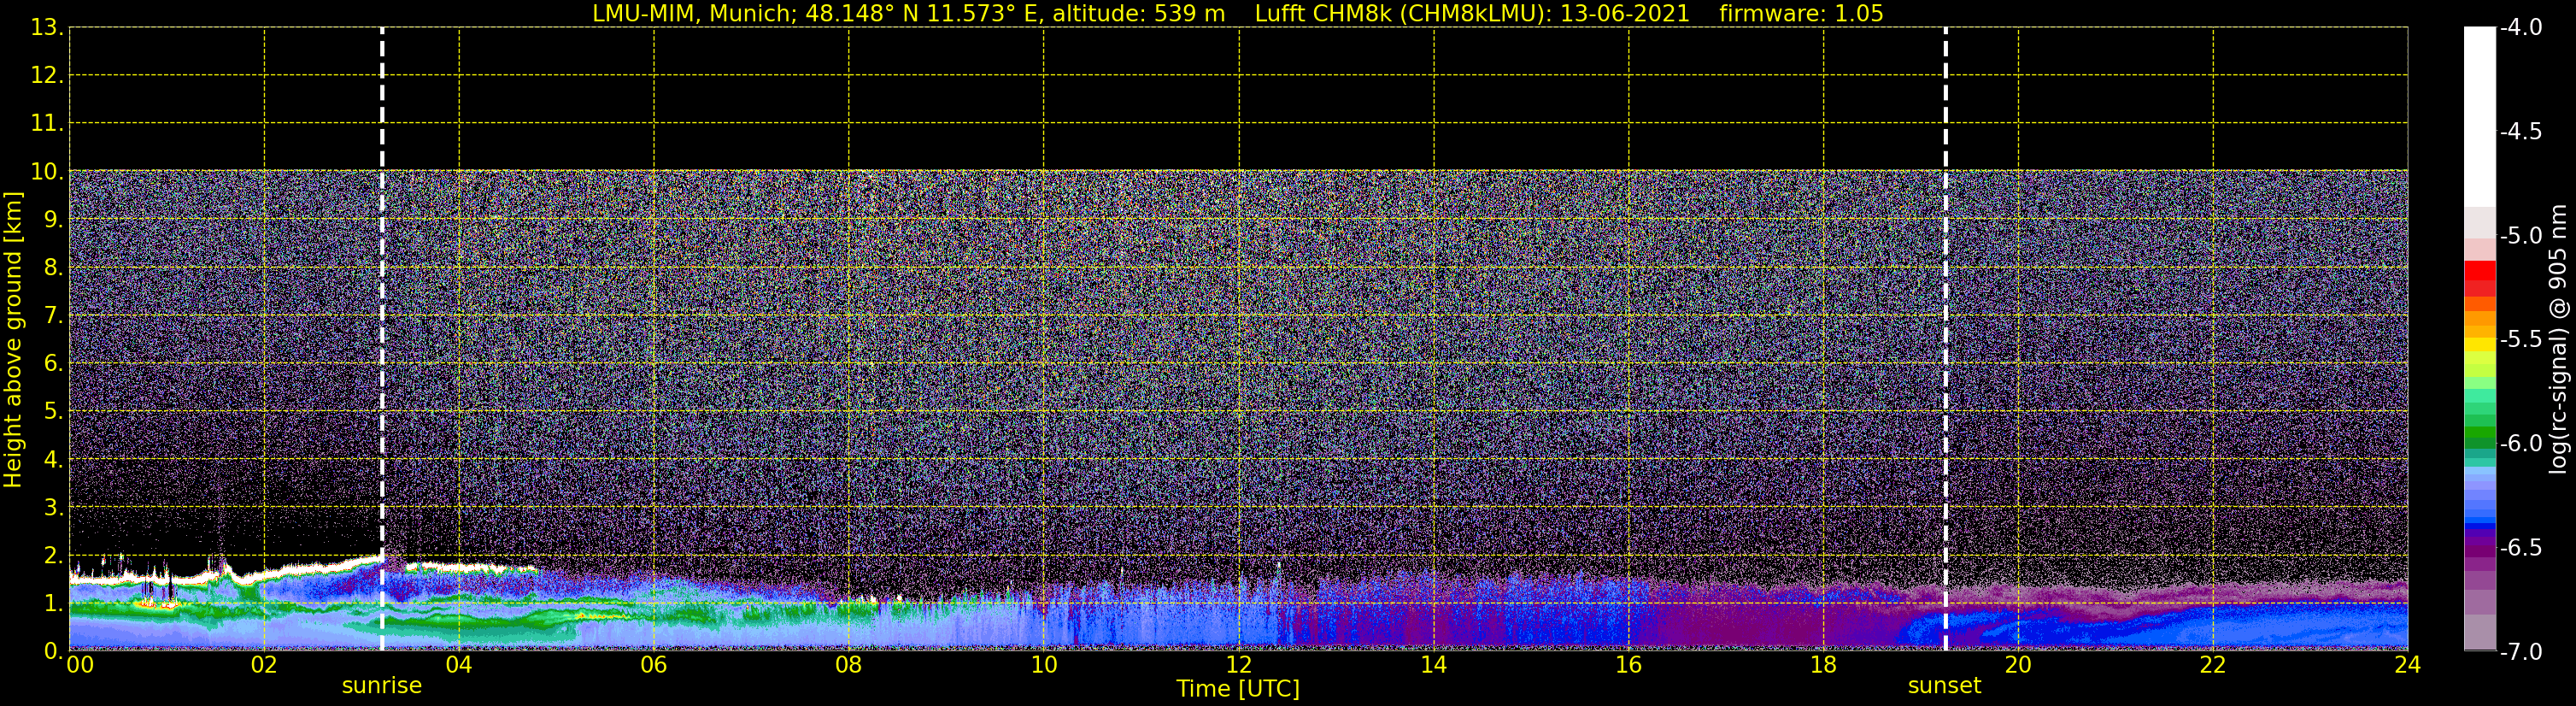
Task: Click the colorbar tick label "-5.5"
Action: [x=2520, y=340]
